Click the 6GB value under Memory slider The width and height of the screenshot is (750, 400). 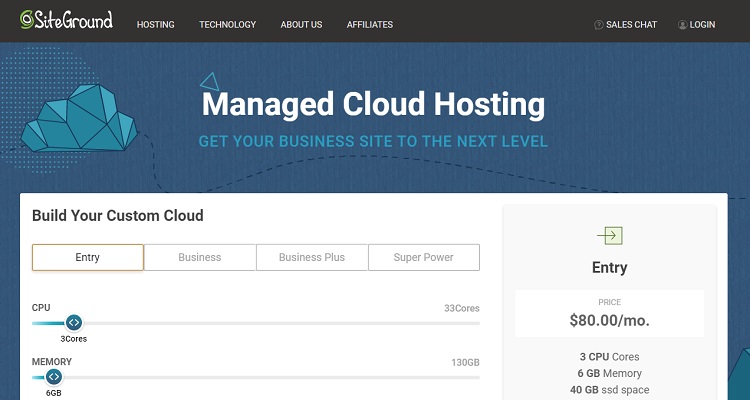click(54, 393)
